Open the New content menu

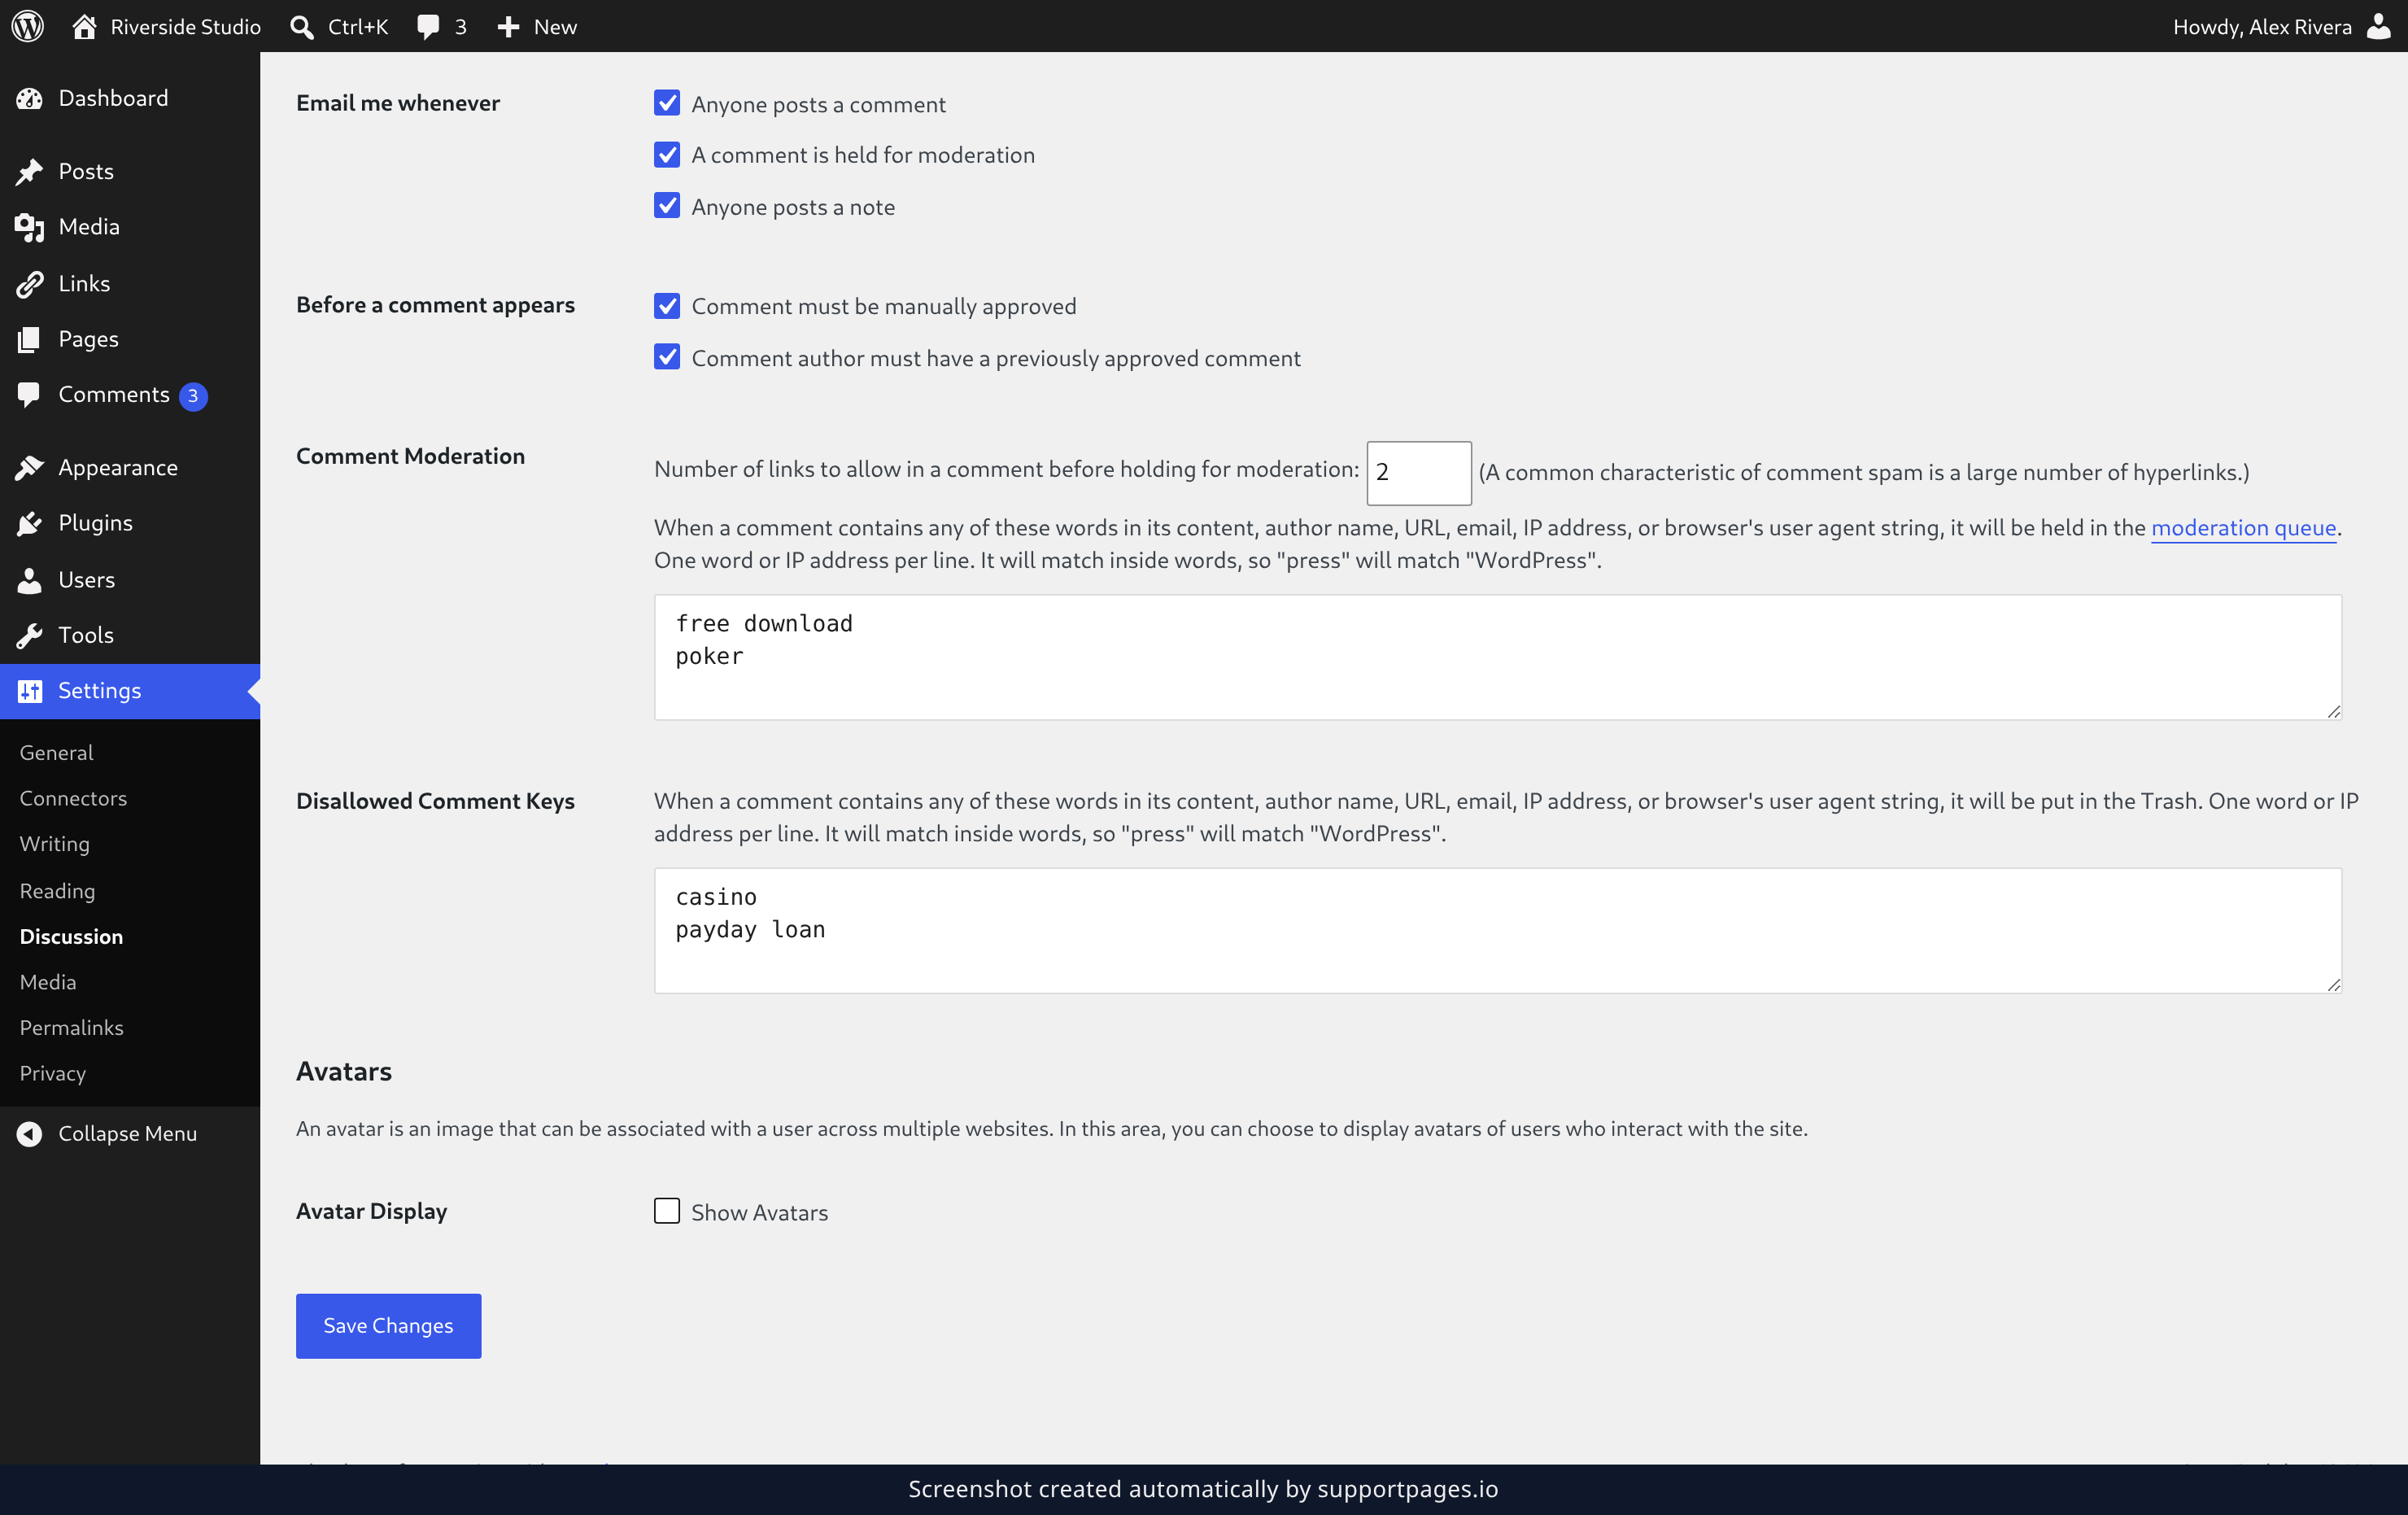537,27
